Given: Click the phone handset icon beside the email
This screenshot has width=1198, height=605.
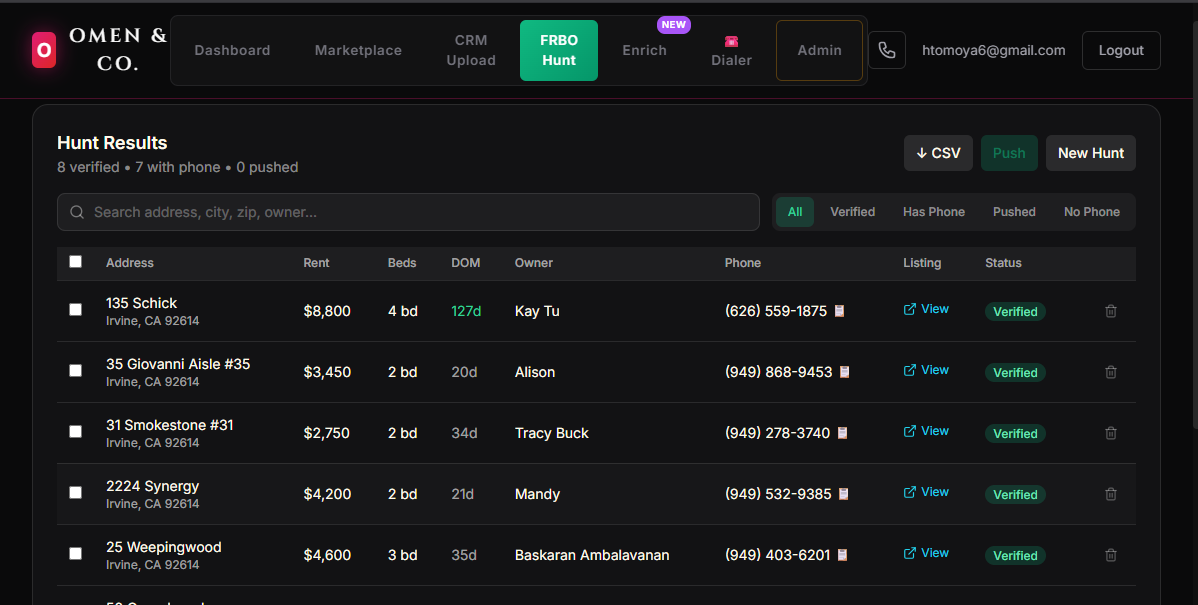Looking at the screenshot, I should coord(887,50).
